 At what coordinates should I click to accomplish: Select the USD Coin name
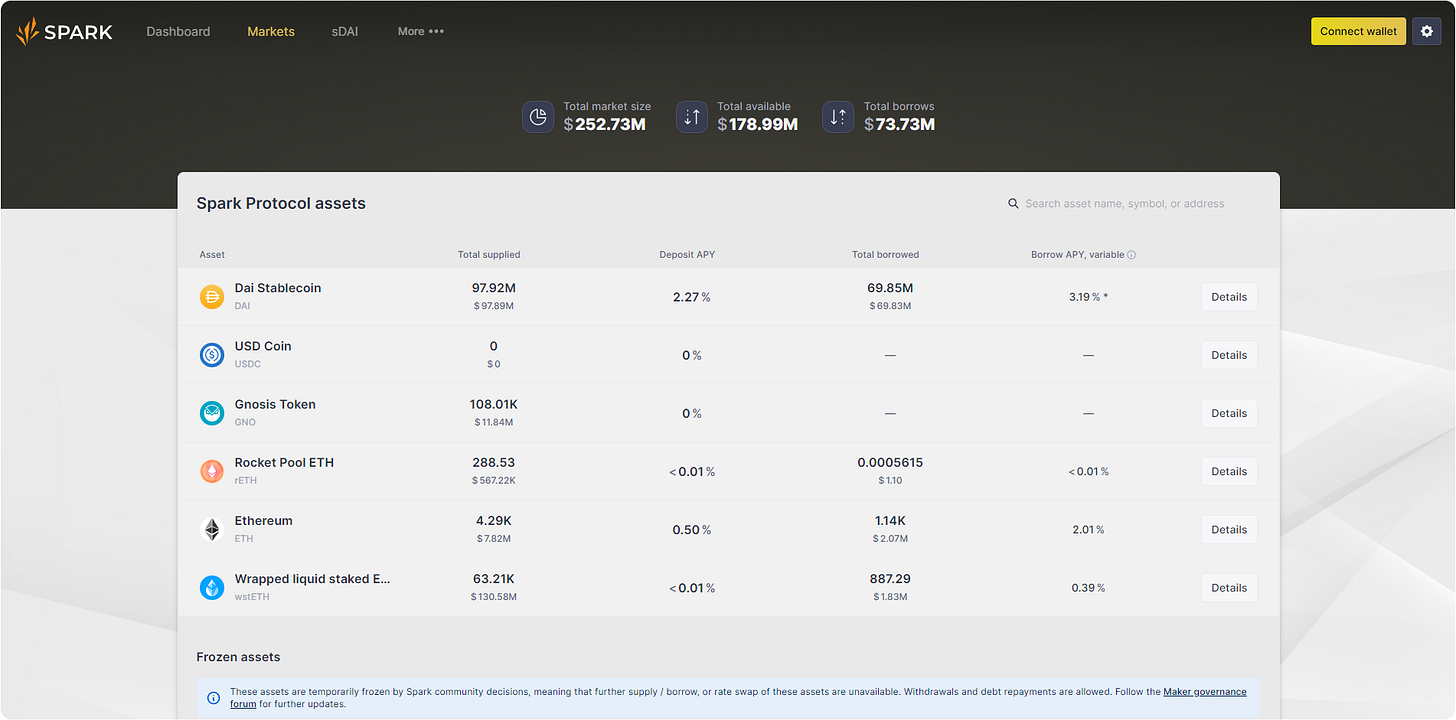263,346
